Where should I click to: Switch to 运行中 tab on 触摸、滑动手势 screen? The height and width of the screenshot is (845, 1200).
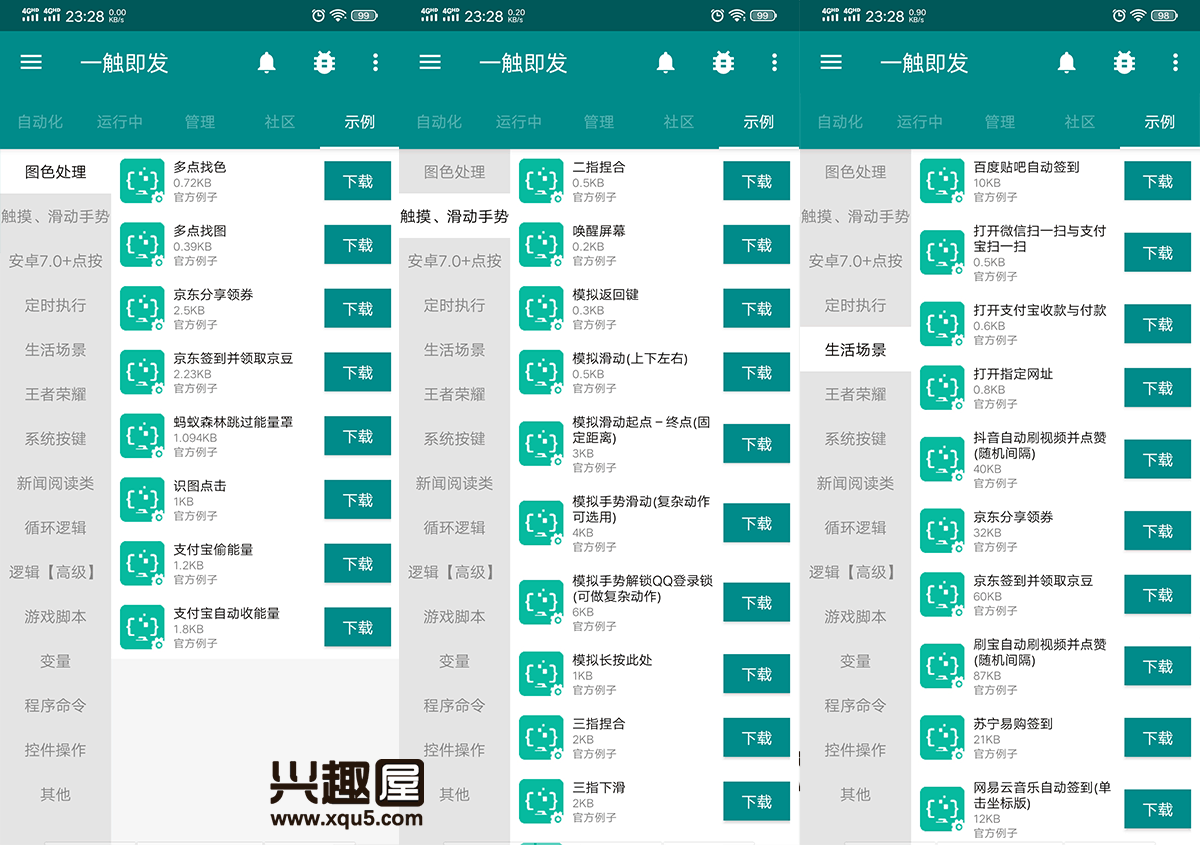519,122
